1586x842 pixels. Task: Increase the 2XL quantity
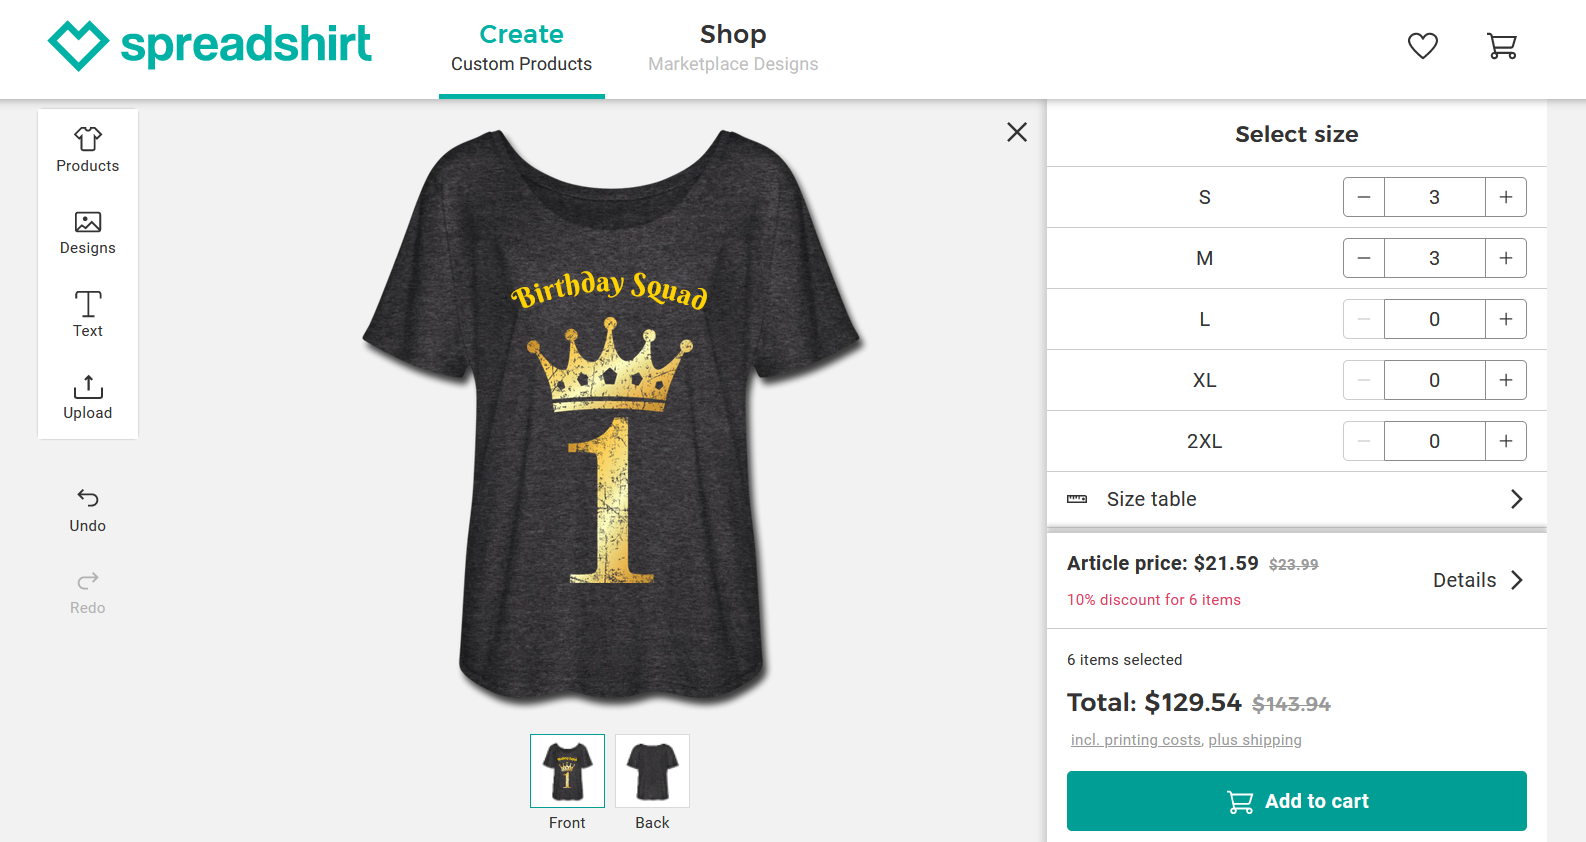pyautogui.click(x=1505, y=441)
